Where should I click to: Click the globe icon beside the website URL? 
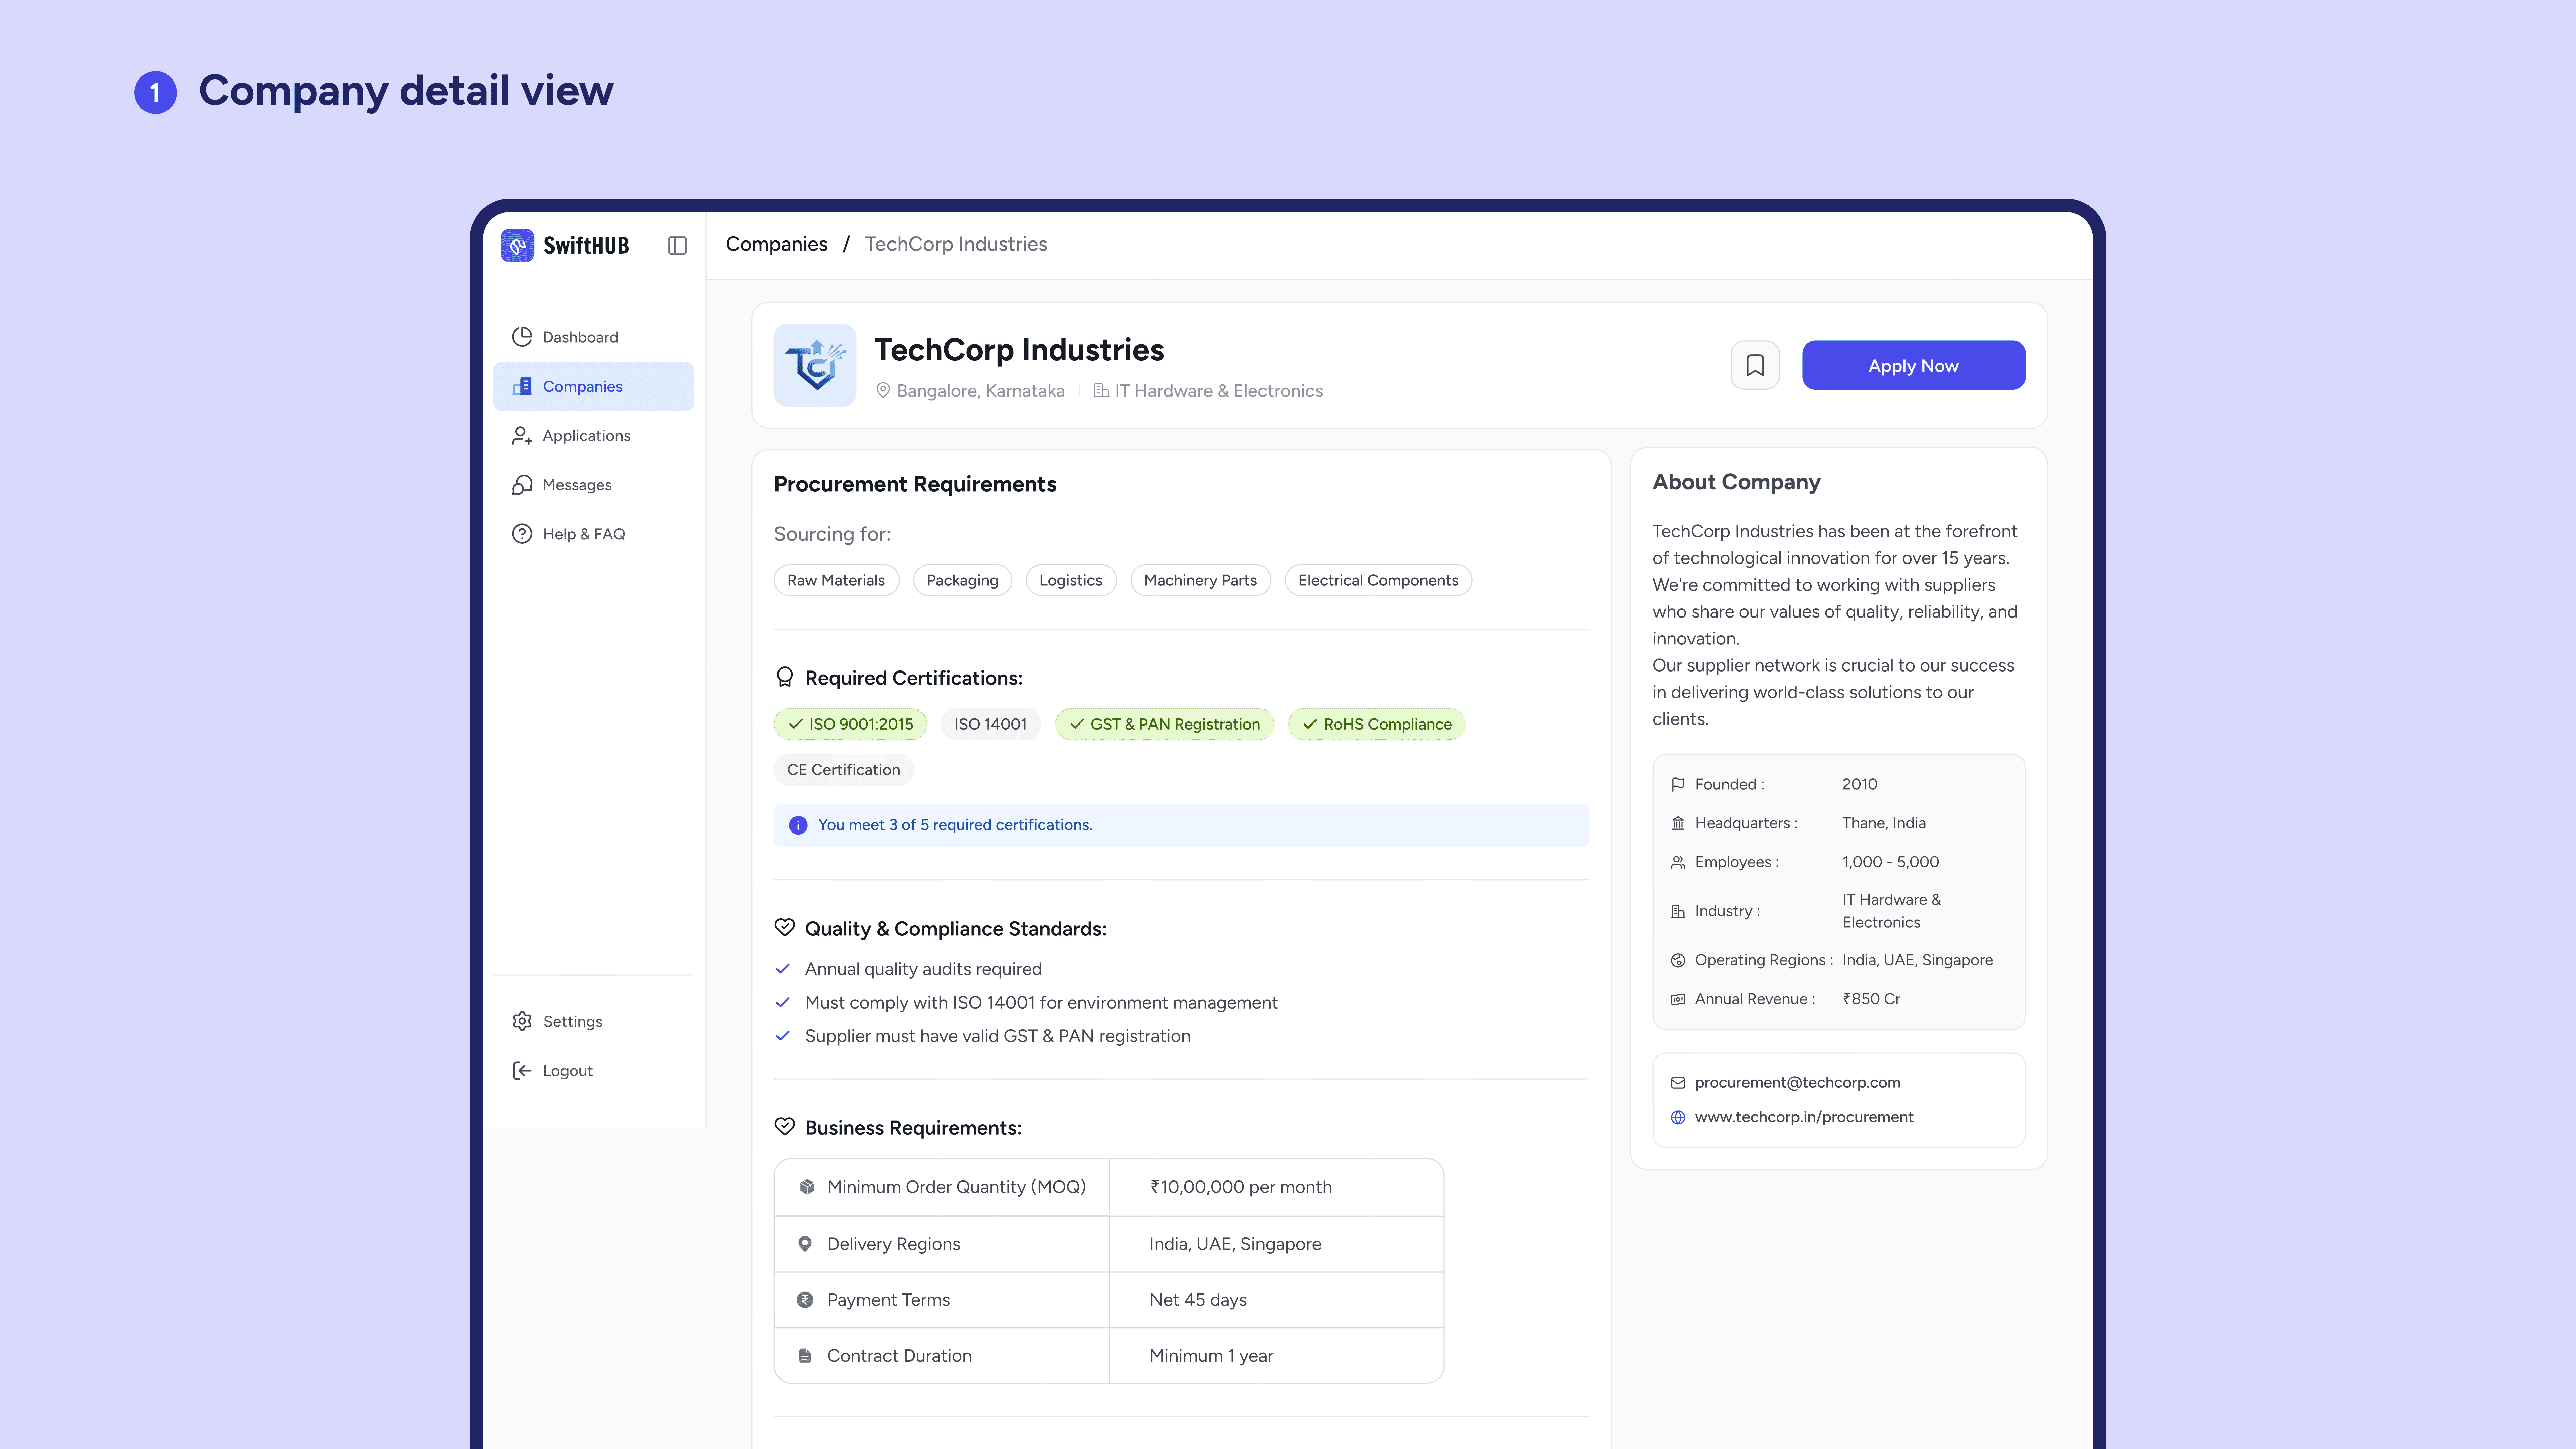(x=1678, y=1117)
